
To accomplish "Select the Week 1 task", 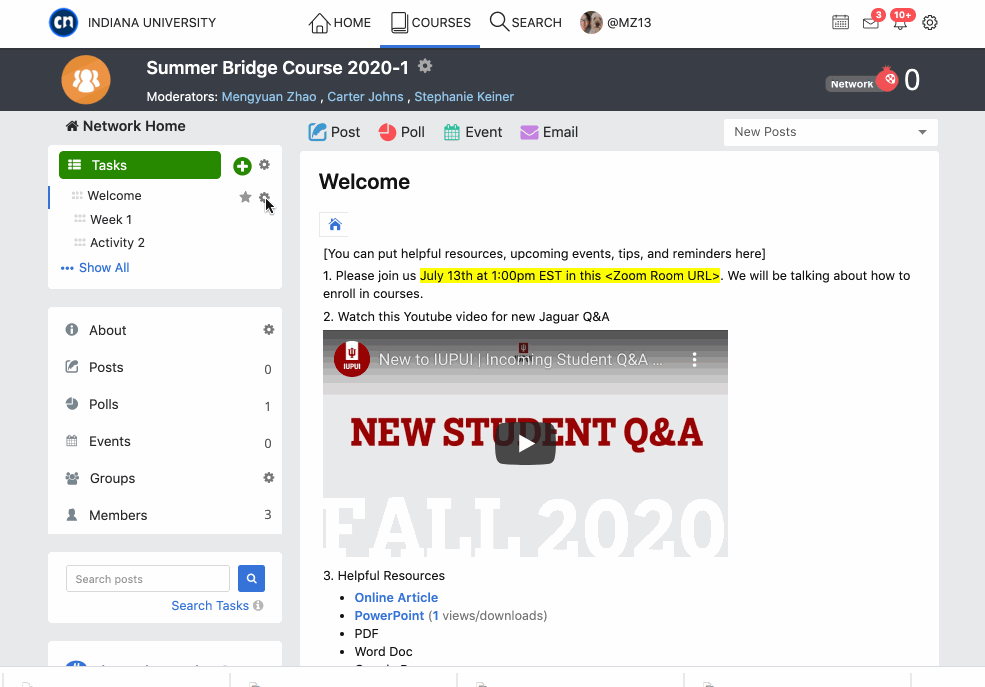I will [111, 219].
